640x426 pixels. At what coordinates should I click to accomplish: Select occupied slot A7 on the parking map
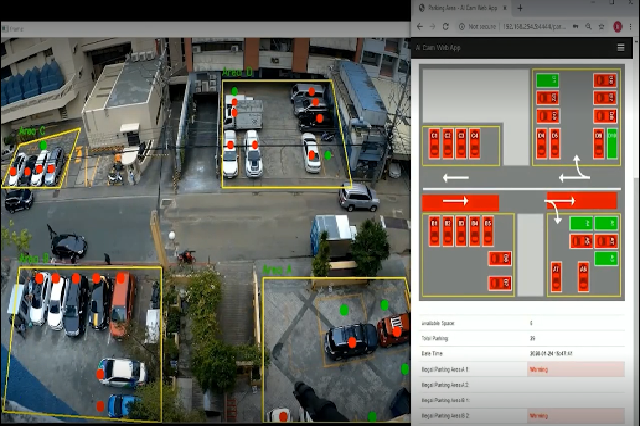pos(556,277)
